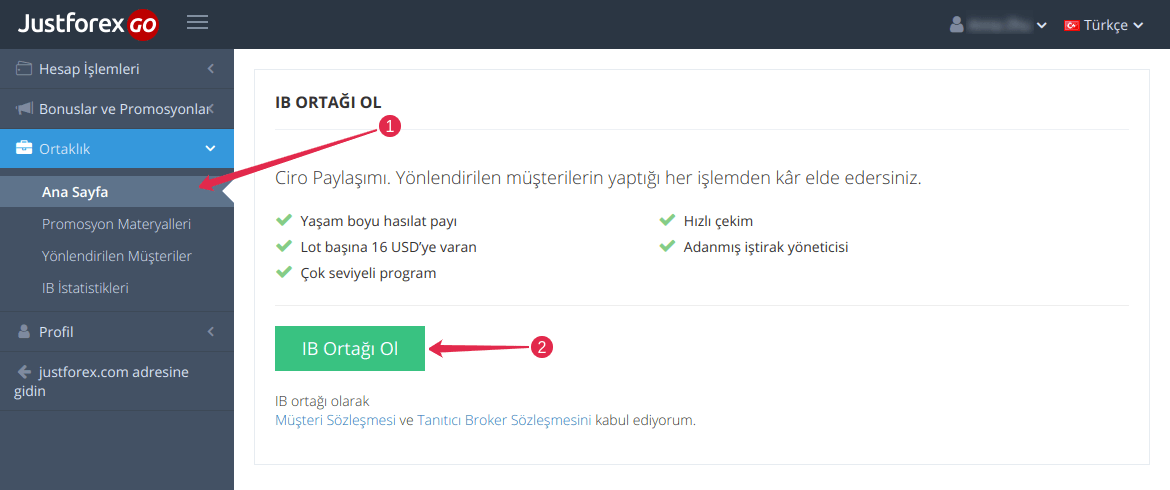Expand the Profil section chevron
1170x490 pixels.
[210, 332]
